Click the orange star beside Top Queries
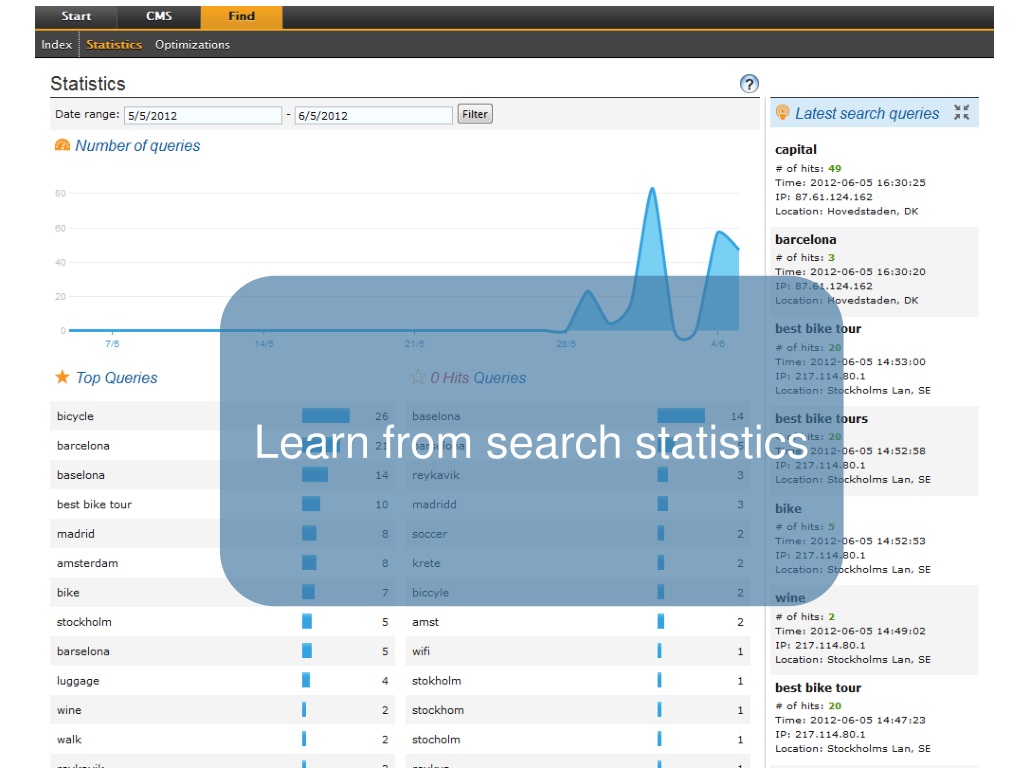The image size is (1024, 768). (62, 377)
